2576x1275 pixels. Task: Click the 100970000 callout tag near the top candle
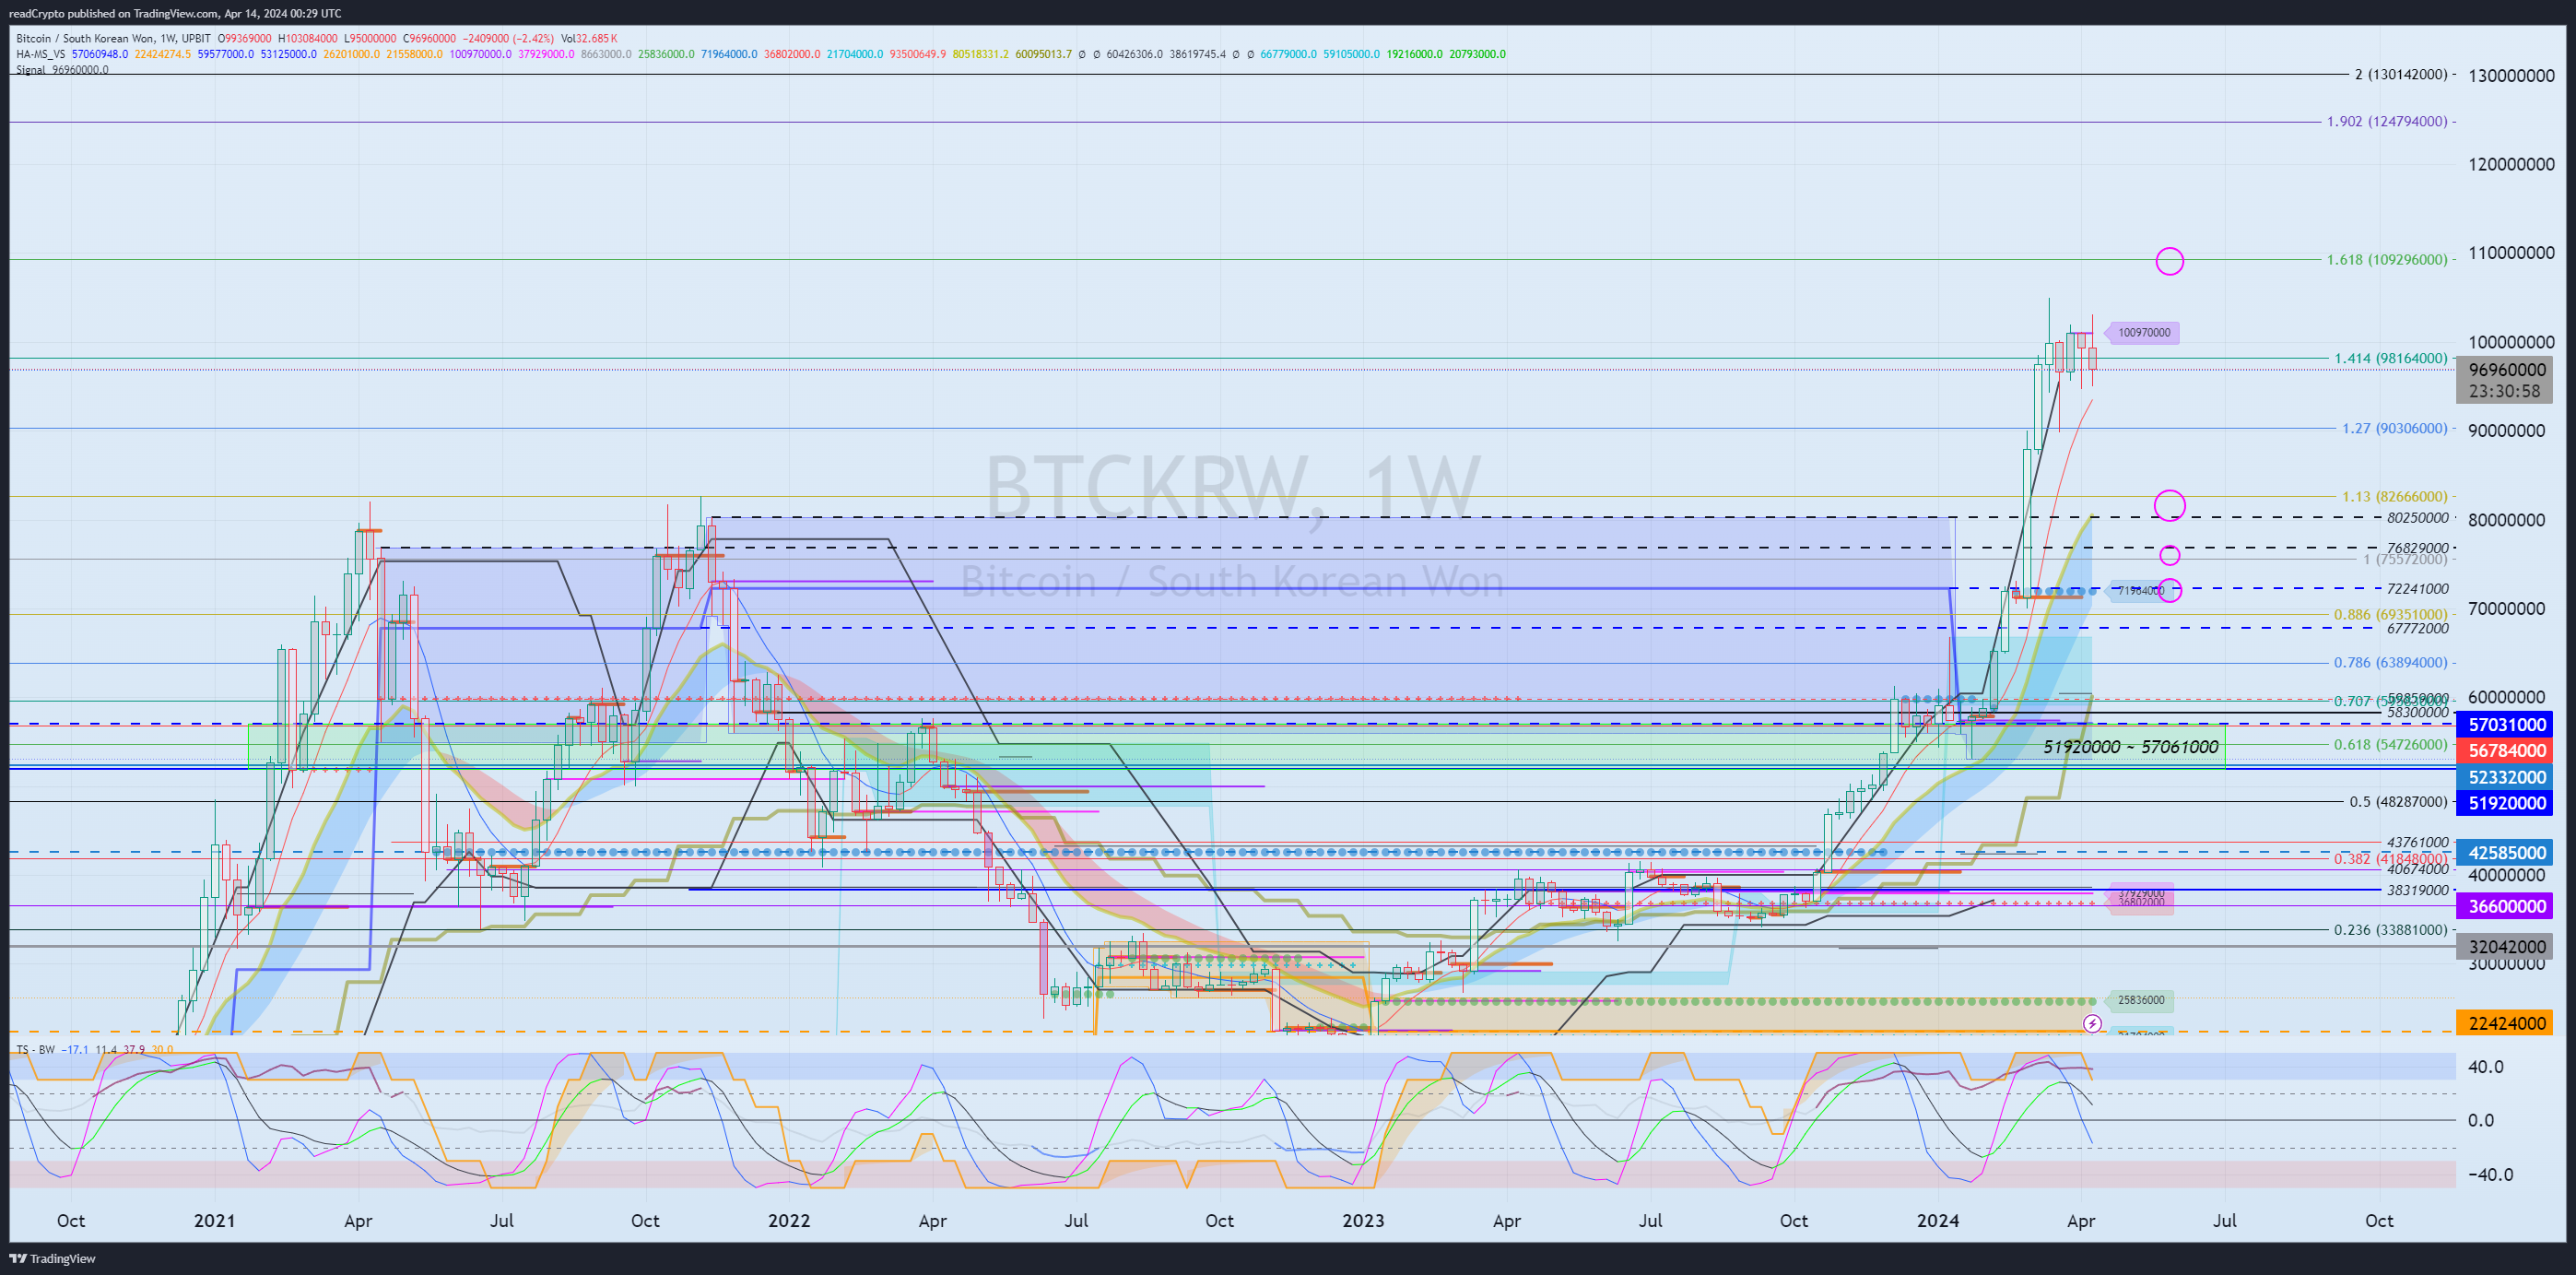pyautogui.click(x=2142, y=332)
